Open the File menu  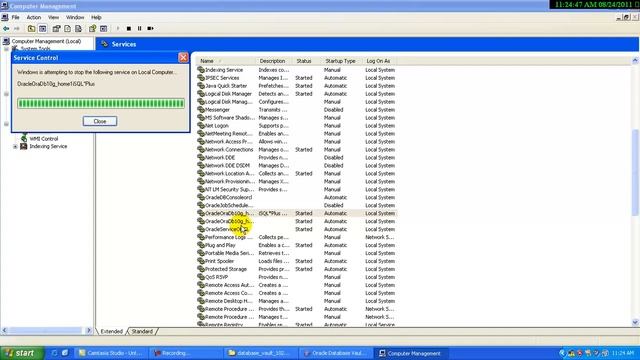[16, 18]
